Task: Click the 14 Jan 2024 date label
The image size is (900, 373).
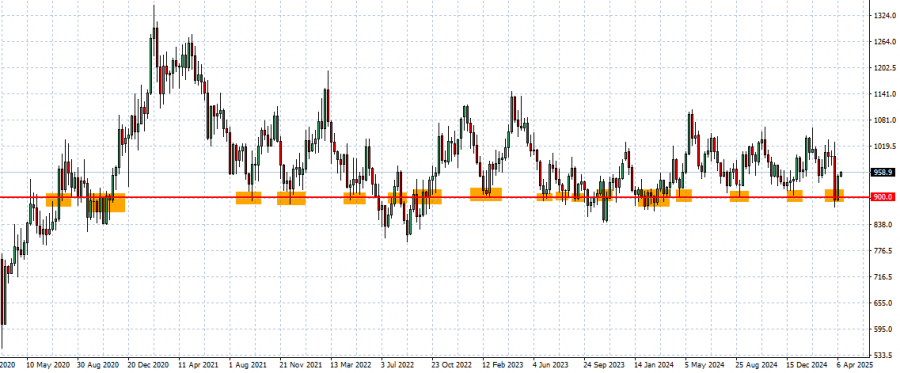Action: click(654, 364)
